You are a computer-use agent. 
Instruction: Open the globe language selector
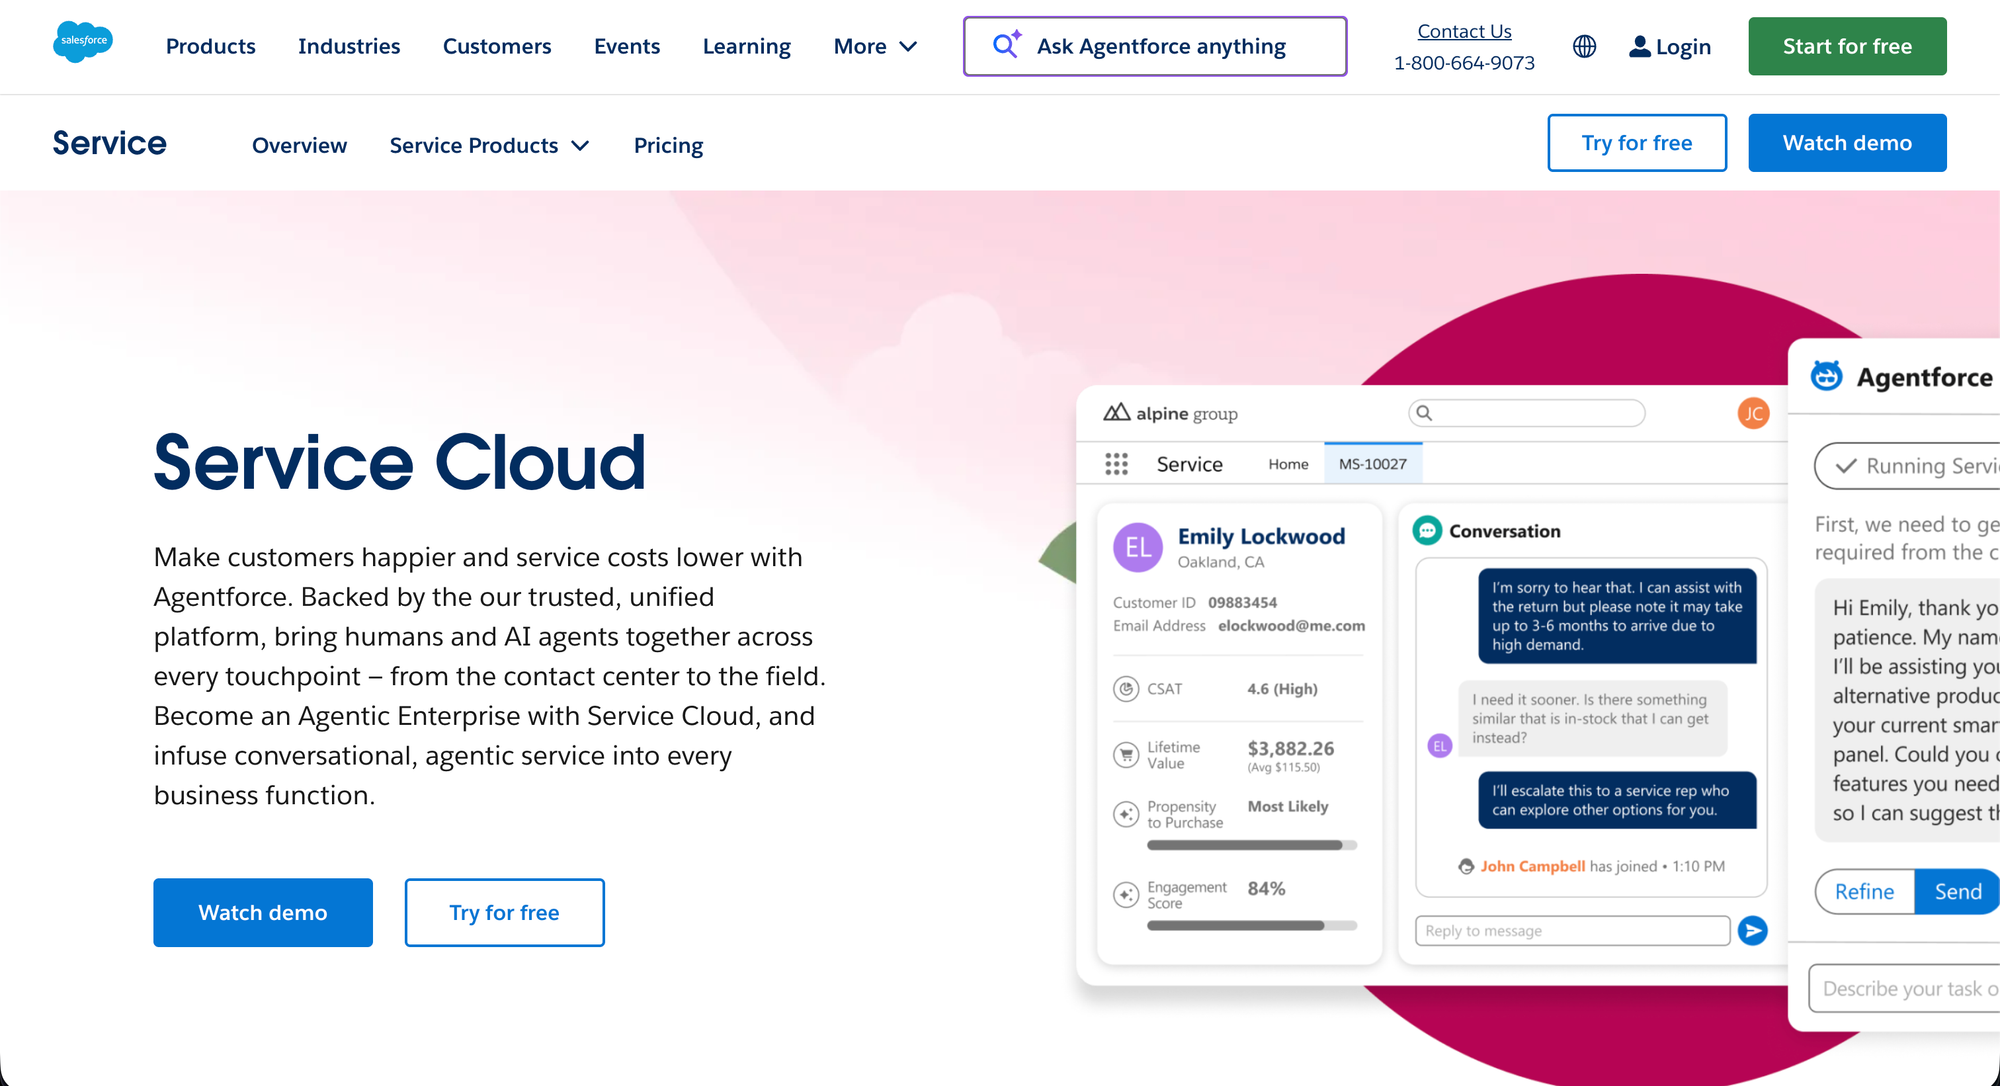[x=1584, y=46]
